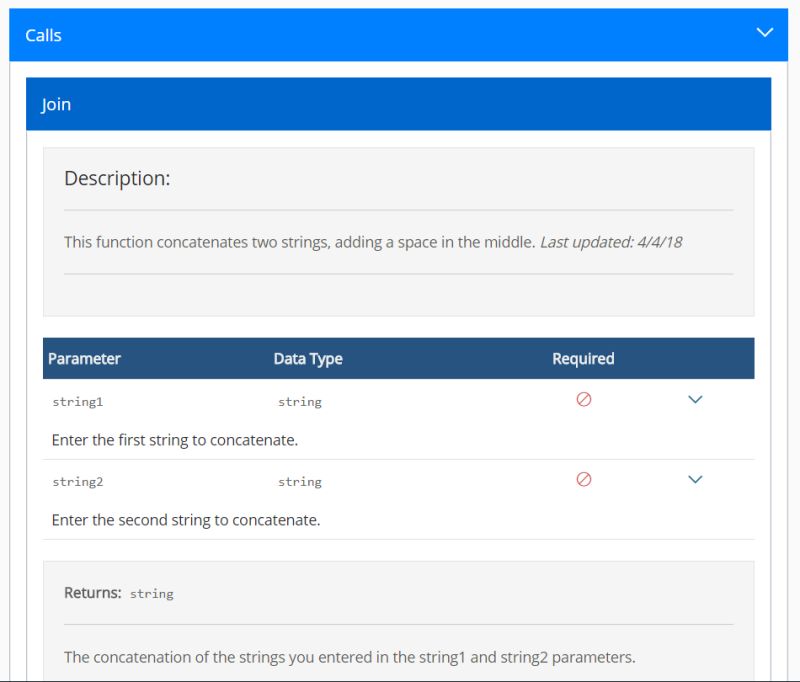800x682 pixels.
Task: Click the Last updated date text
Action: (x=611, y=242)
